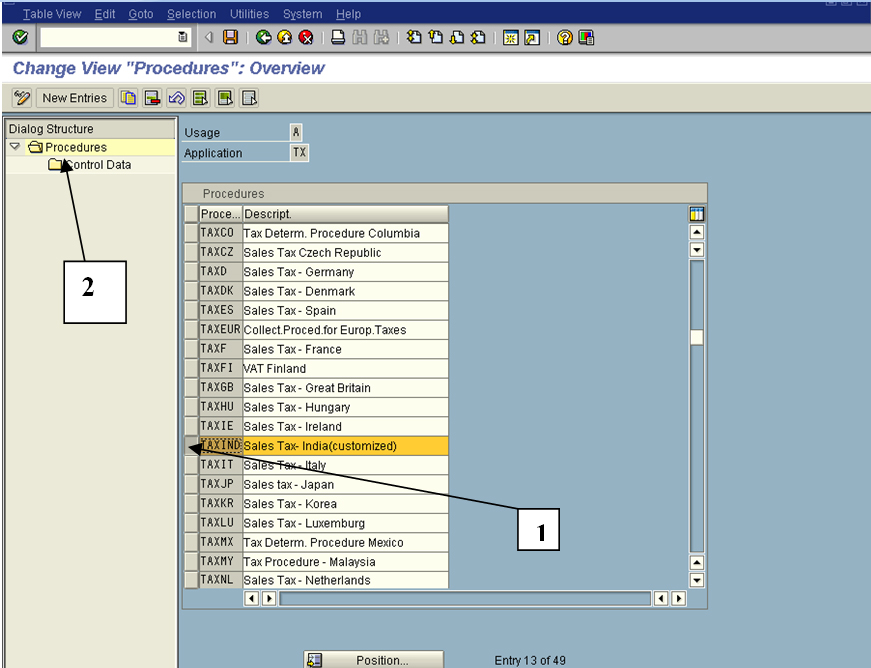871x668 pixels.
Task: Click the Previous Page icon
Action: tap(436, 37)
